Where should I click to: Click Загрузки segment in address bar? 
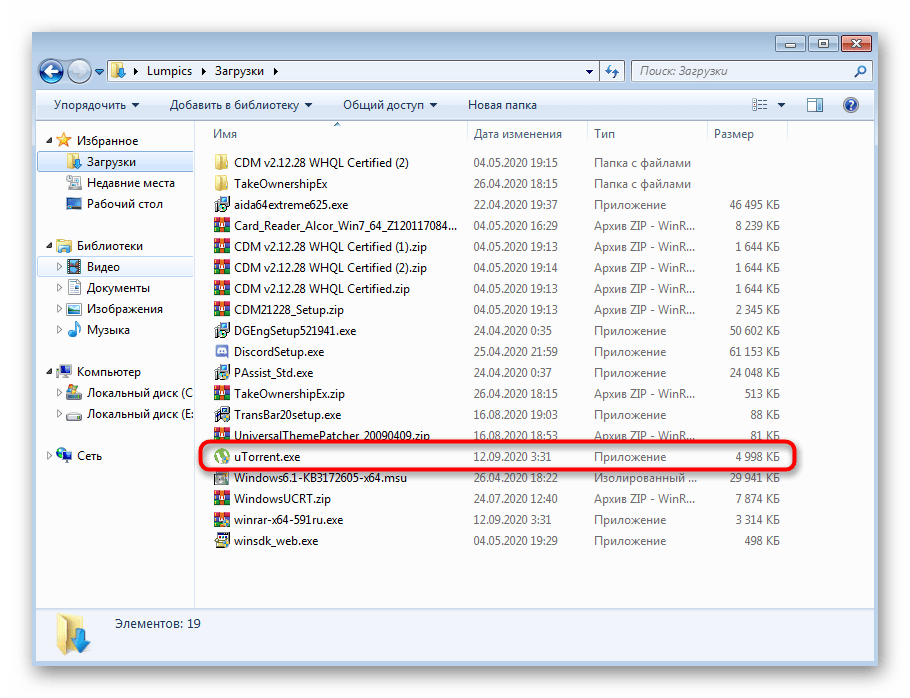click(239, 71)
